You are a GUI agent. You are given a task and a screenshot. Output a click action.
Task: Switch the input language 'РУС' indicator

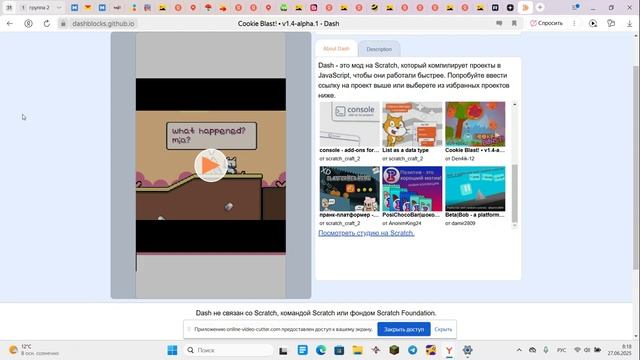(562, 350)
